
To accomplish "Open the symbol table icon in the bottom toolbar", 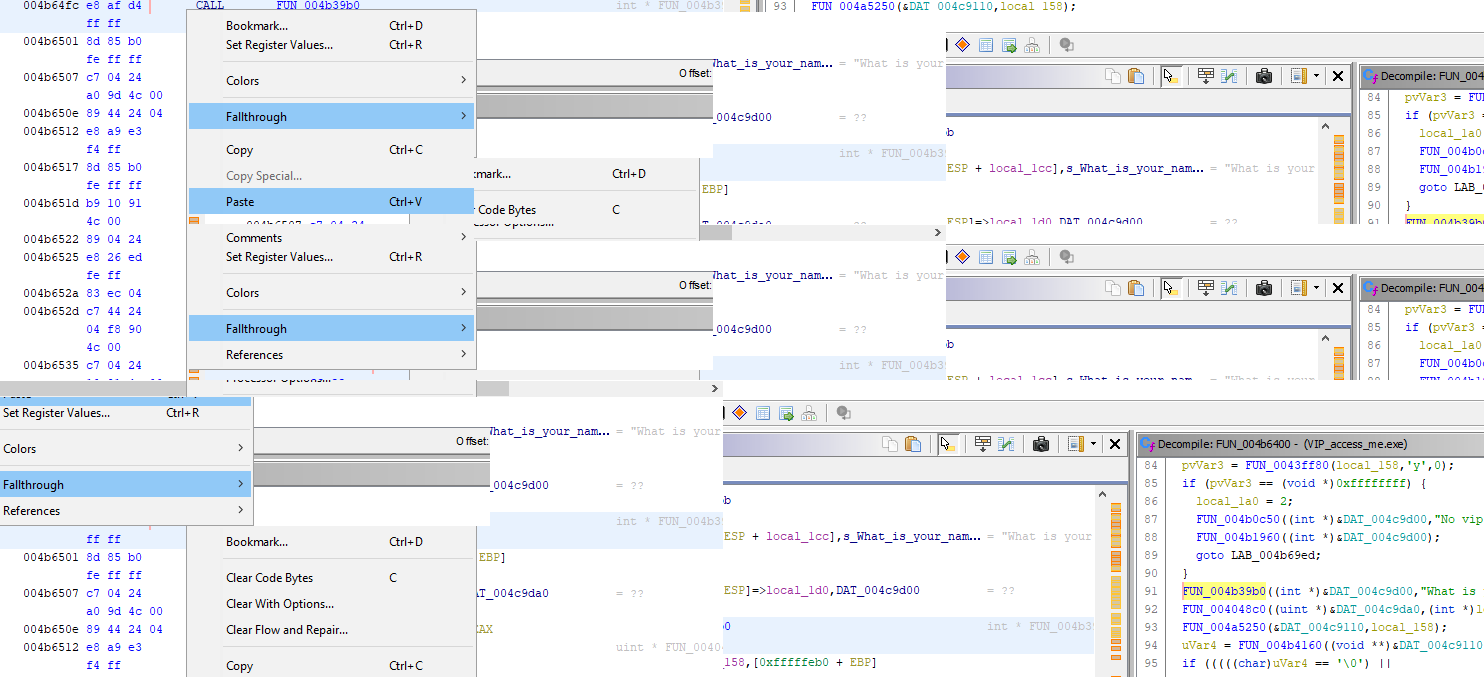I will [x=763, y=412].
